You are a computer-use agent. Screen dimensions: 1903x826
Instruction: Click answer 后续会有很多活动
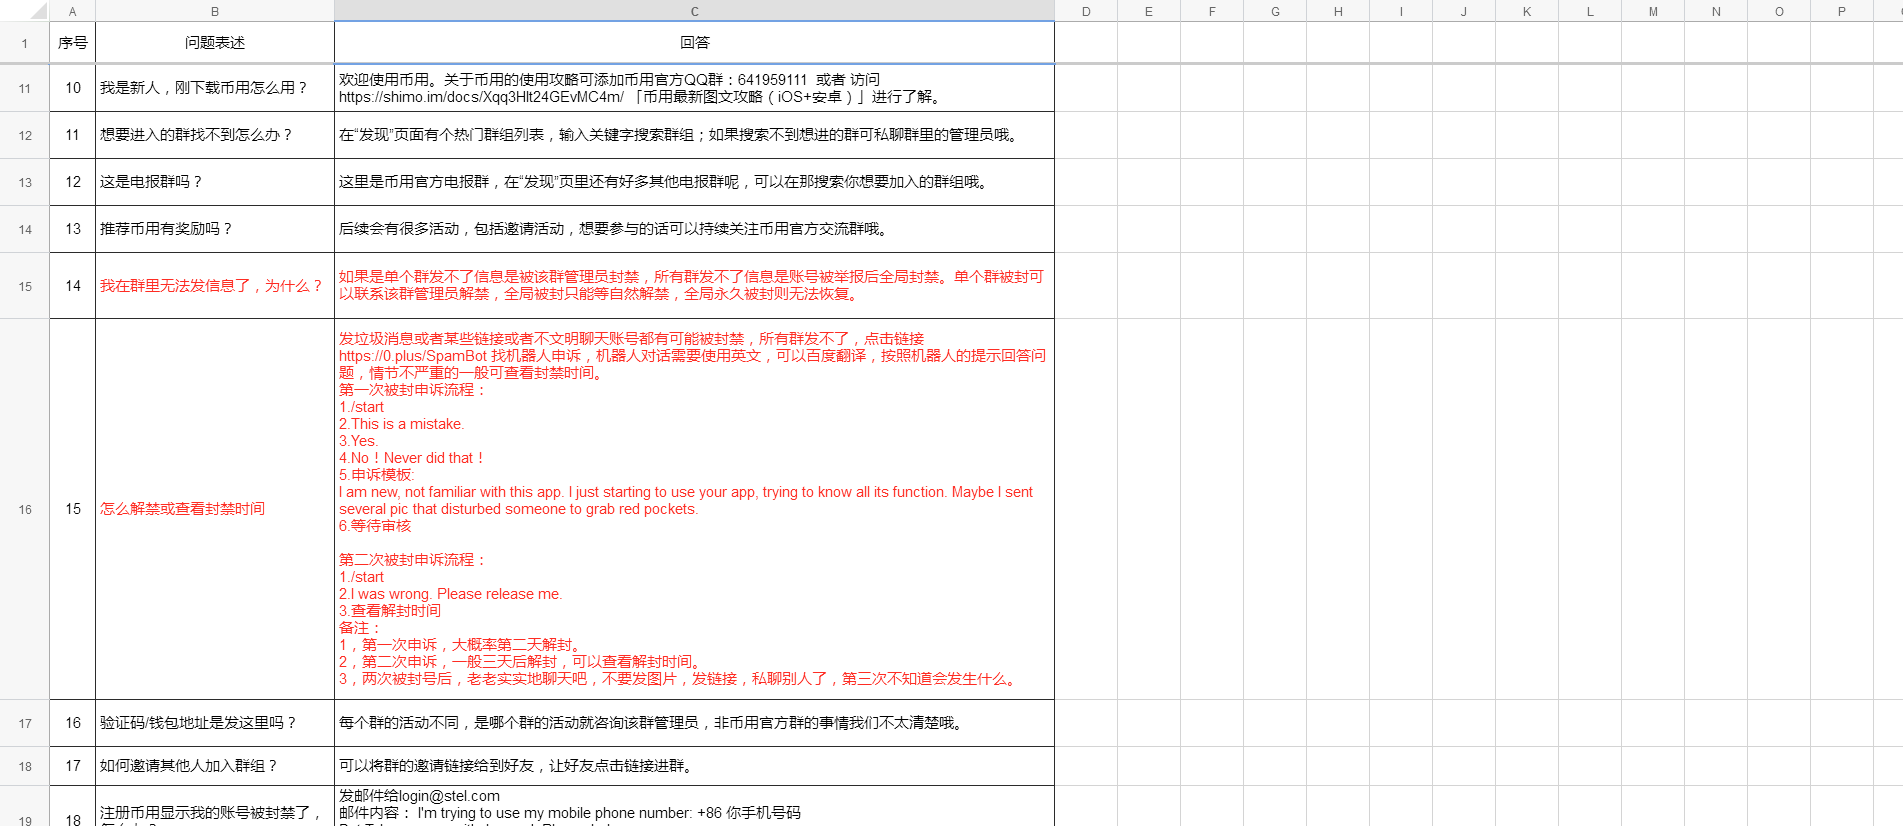point(694,229)
